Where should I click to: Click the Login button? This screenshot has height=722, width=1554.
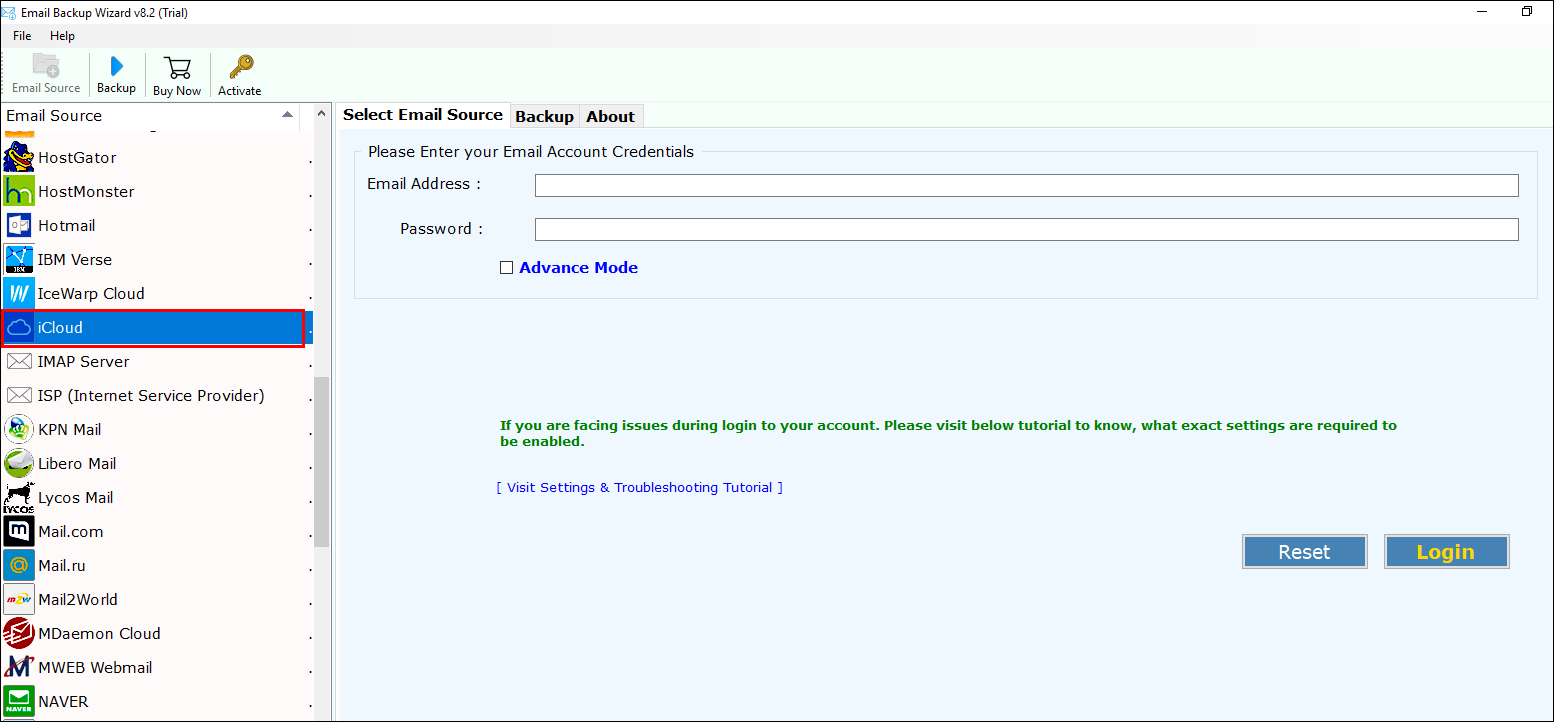(1446, 552)
